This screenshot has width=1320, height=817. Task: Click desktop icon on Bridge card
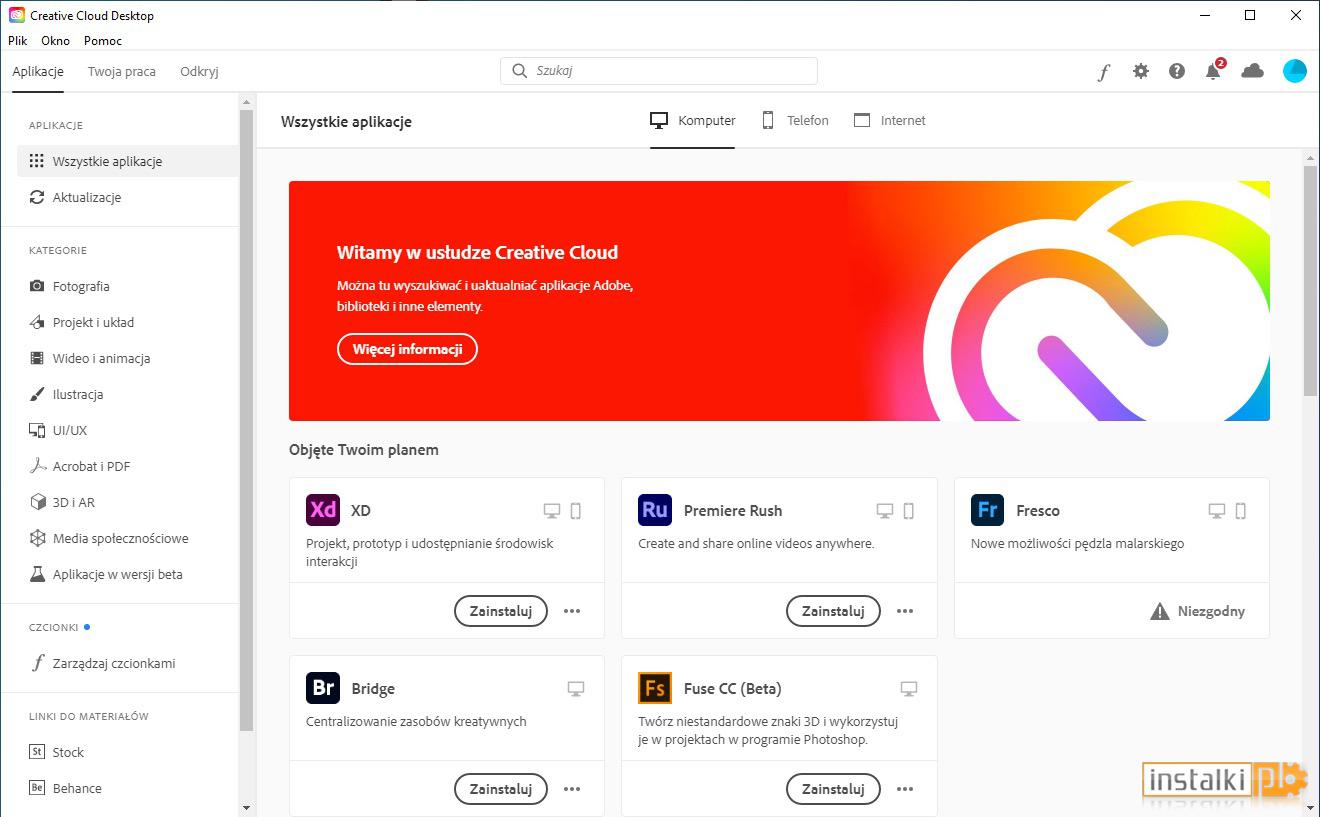click(x=576, y=689)
